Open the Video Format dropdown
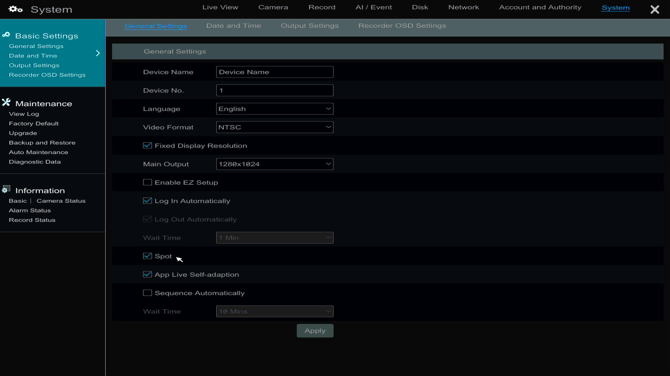 coord(275,127)
